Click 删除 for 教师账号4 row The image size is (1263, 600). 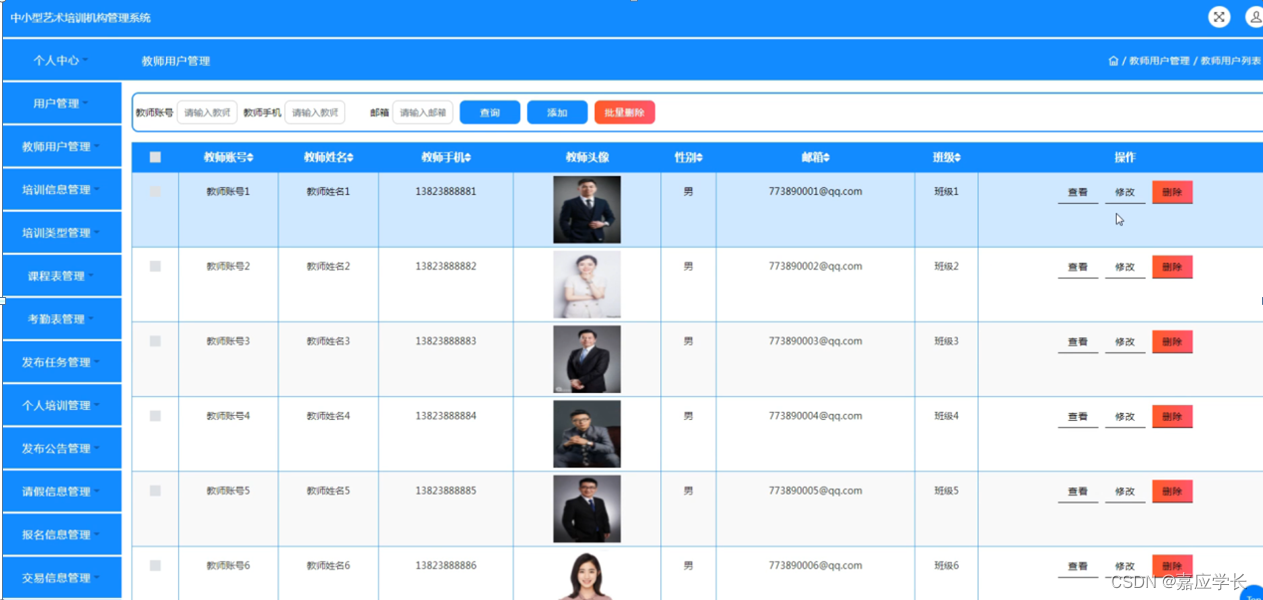1172,417
